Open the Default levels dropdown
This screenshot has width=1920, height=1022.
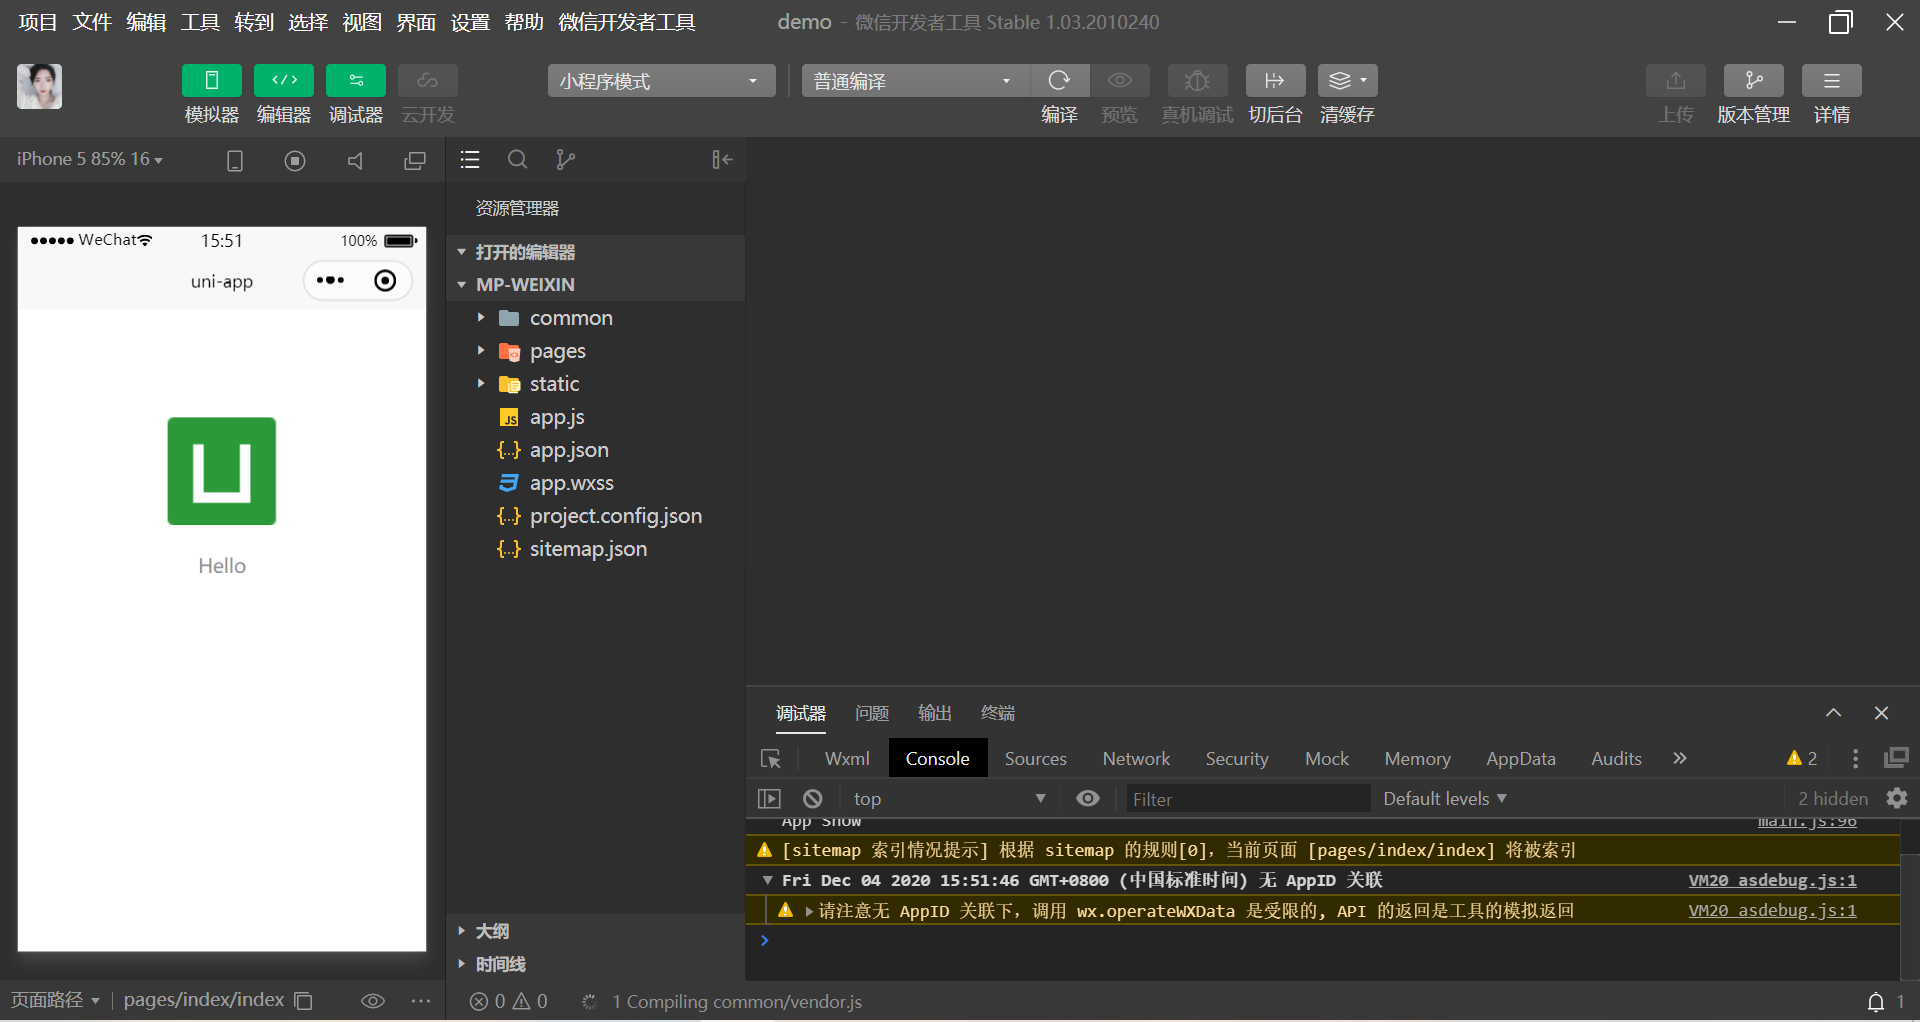pyautogui.click(x=1445, y=798)
